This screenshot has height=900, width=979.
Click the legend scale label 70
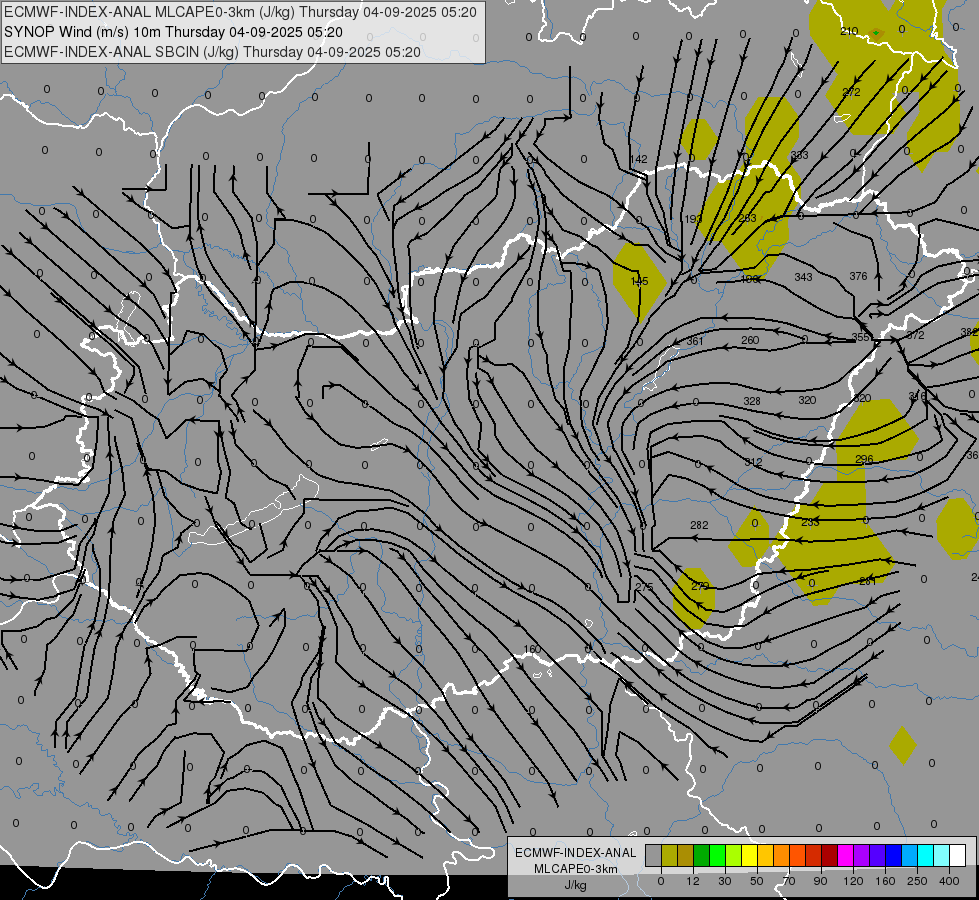pyautogui.click(x=789, y=881)
